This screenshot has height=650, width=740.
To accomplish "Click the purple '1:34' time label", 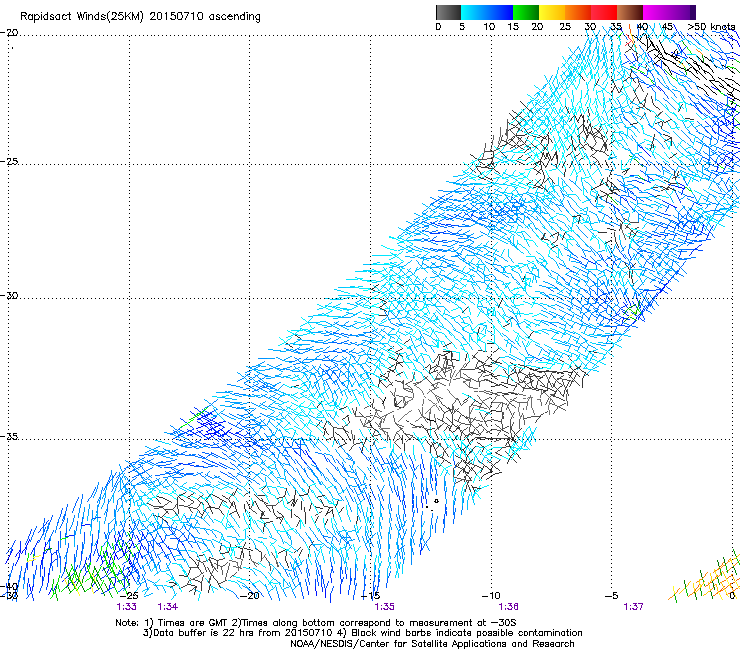I will pyautogui.click(x=168, y=607).
